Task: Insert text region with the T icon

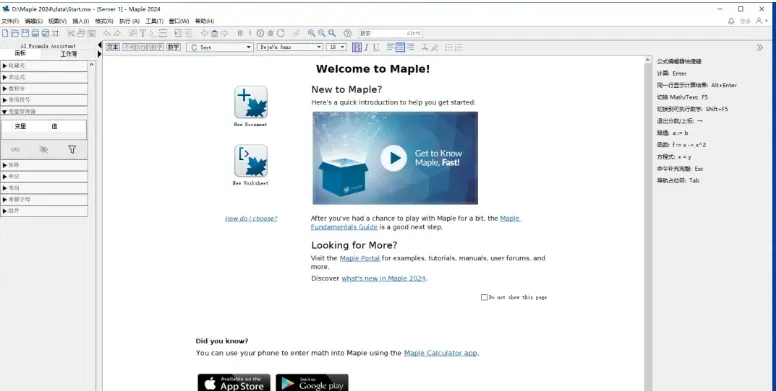Action: click(x=143, y=33)
